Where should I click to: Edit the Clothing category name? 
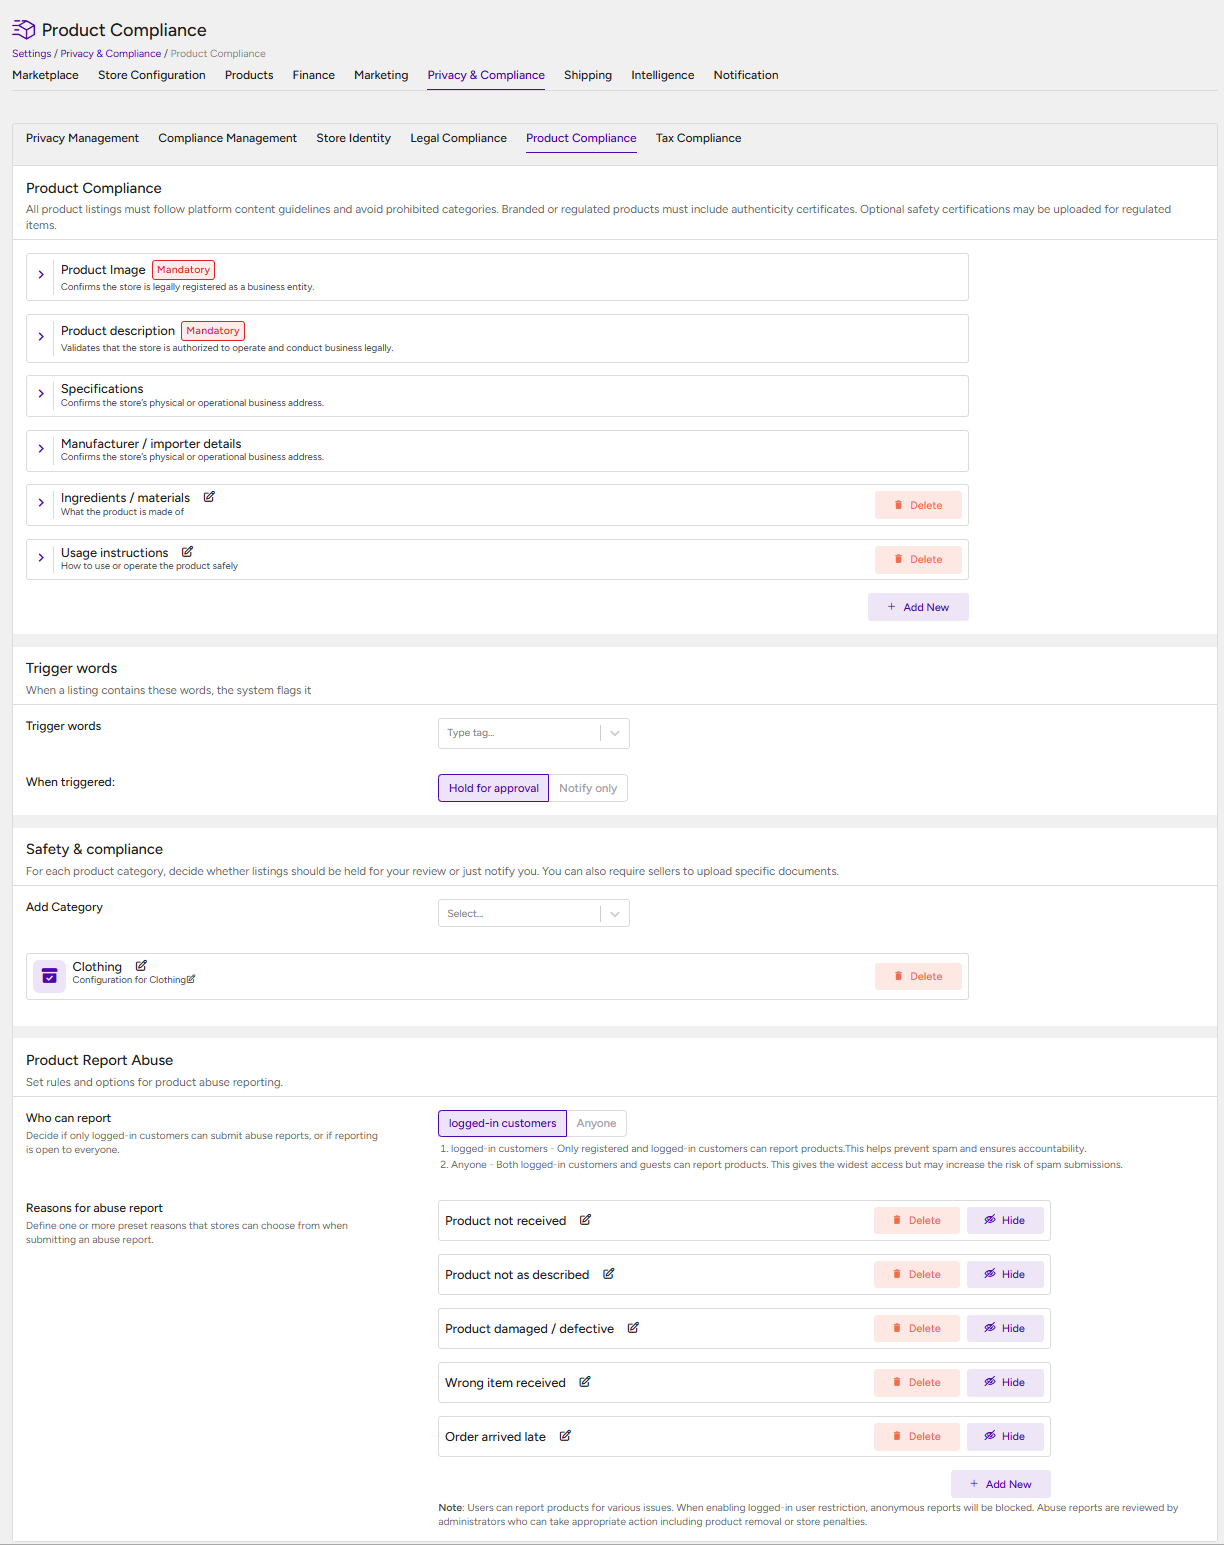point(141,966)
